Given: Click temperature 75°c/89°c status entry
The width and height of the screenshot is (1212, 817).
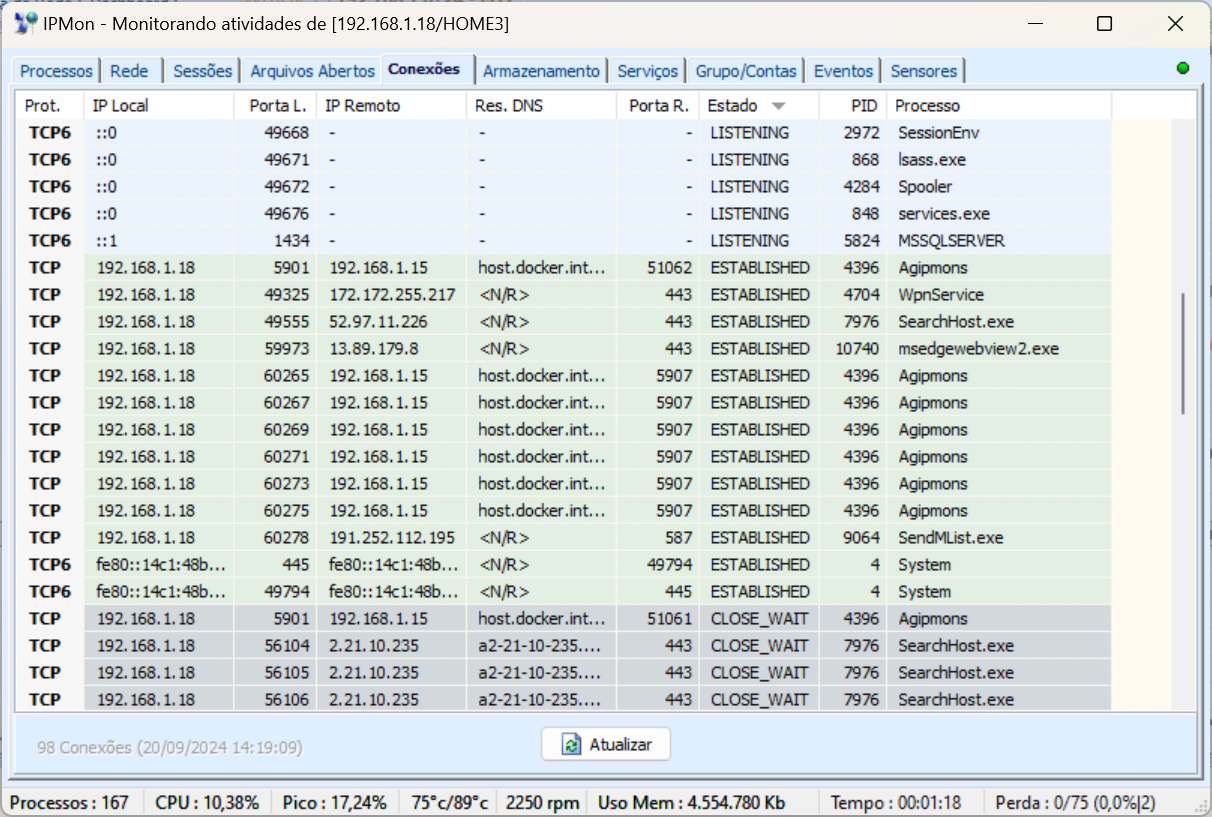Looking at the screenshot, I should (x=449, y=802).
